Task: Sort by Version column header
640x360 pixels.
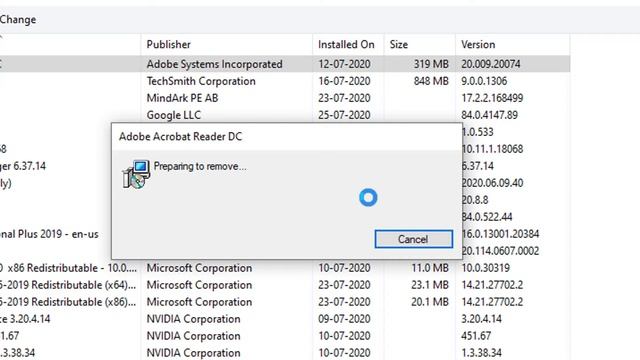Action: pyautogui.click(x=478, y=44)
